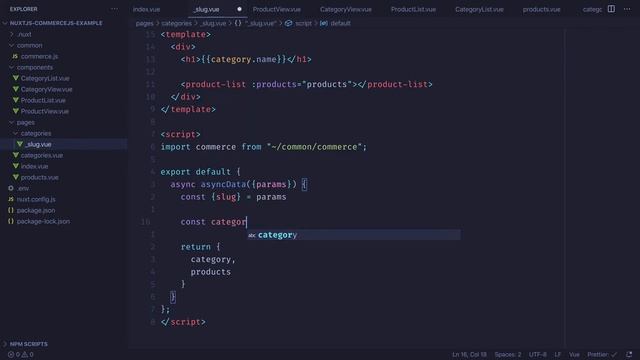The image size is (640, 360).
Task: Click the abc icon in suggestion
Action: point(252,236)
